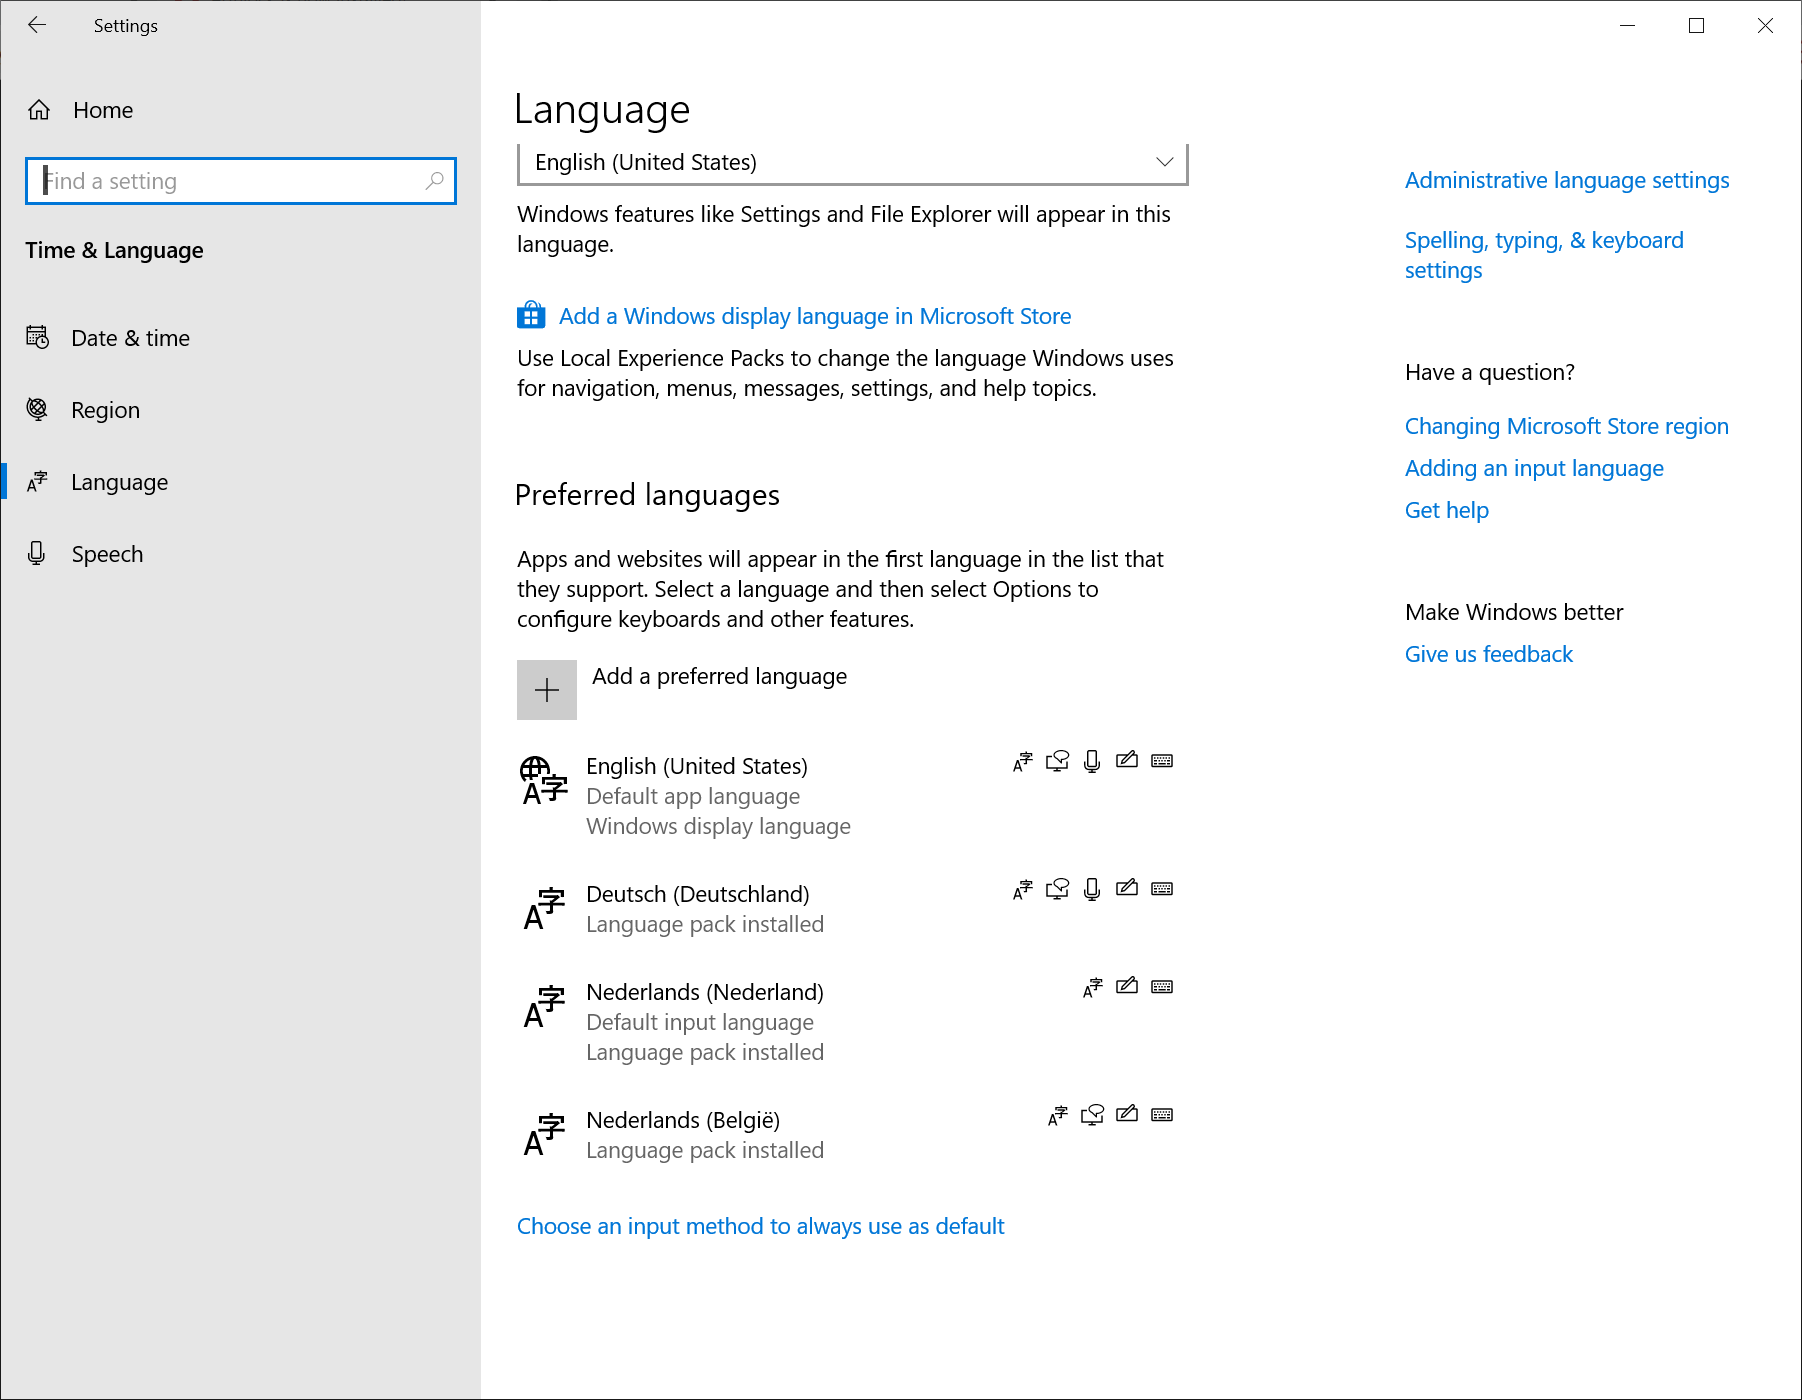Click Deutsch text-to-speech feature icon
Image resolution: width=1802 pixels, height=1400 pixels.
tap(1057, 889)
